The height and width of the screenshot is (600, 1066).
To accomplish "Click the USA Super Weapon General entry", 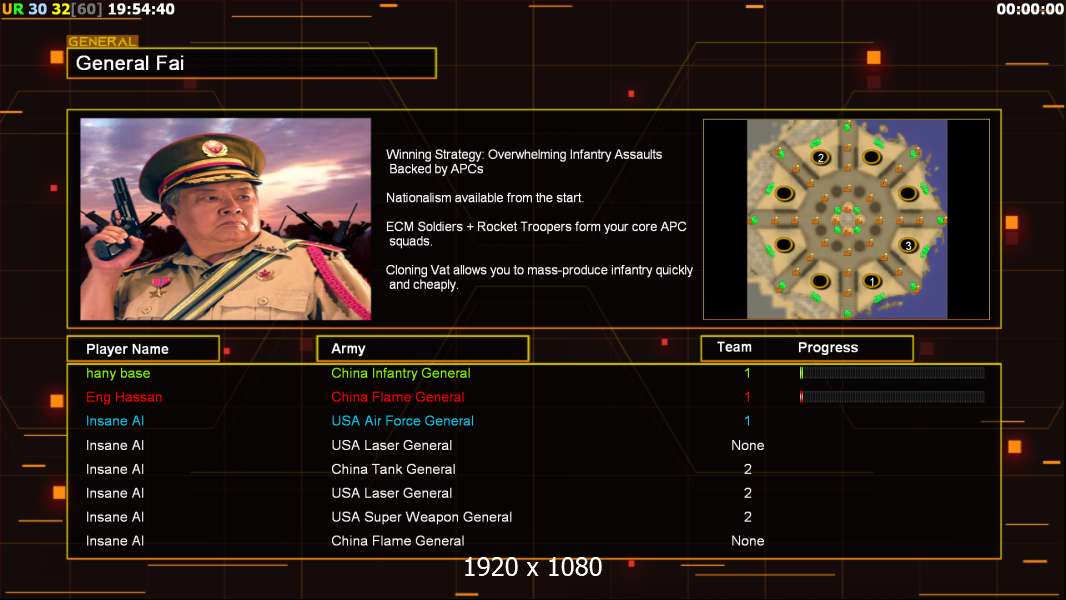I will [x=422, y=517].
